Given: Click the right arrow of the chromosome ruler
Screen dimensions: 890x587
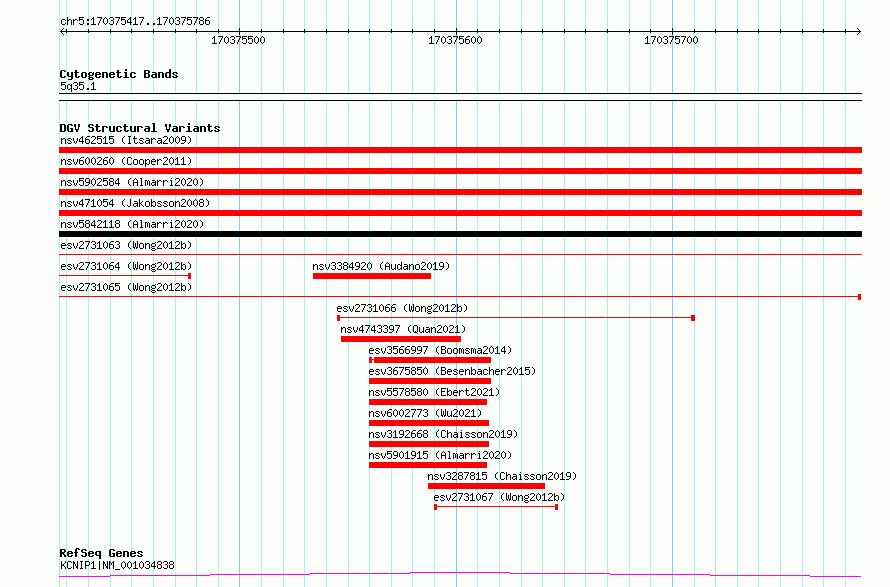Looking at the screenshot, I should 858,32.
